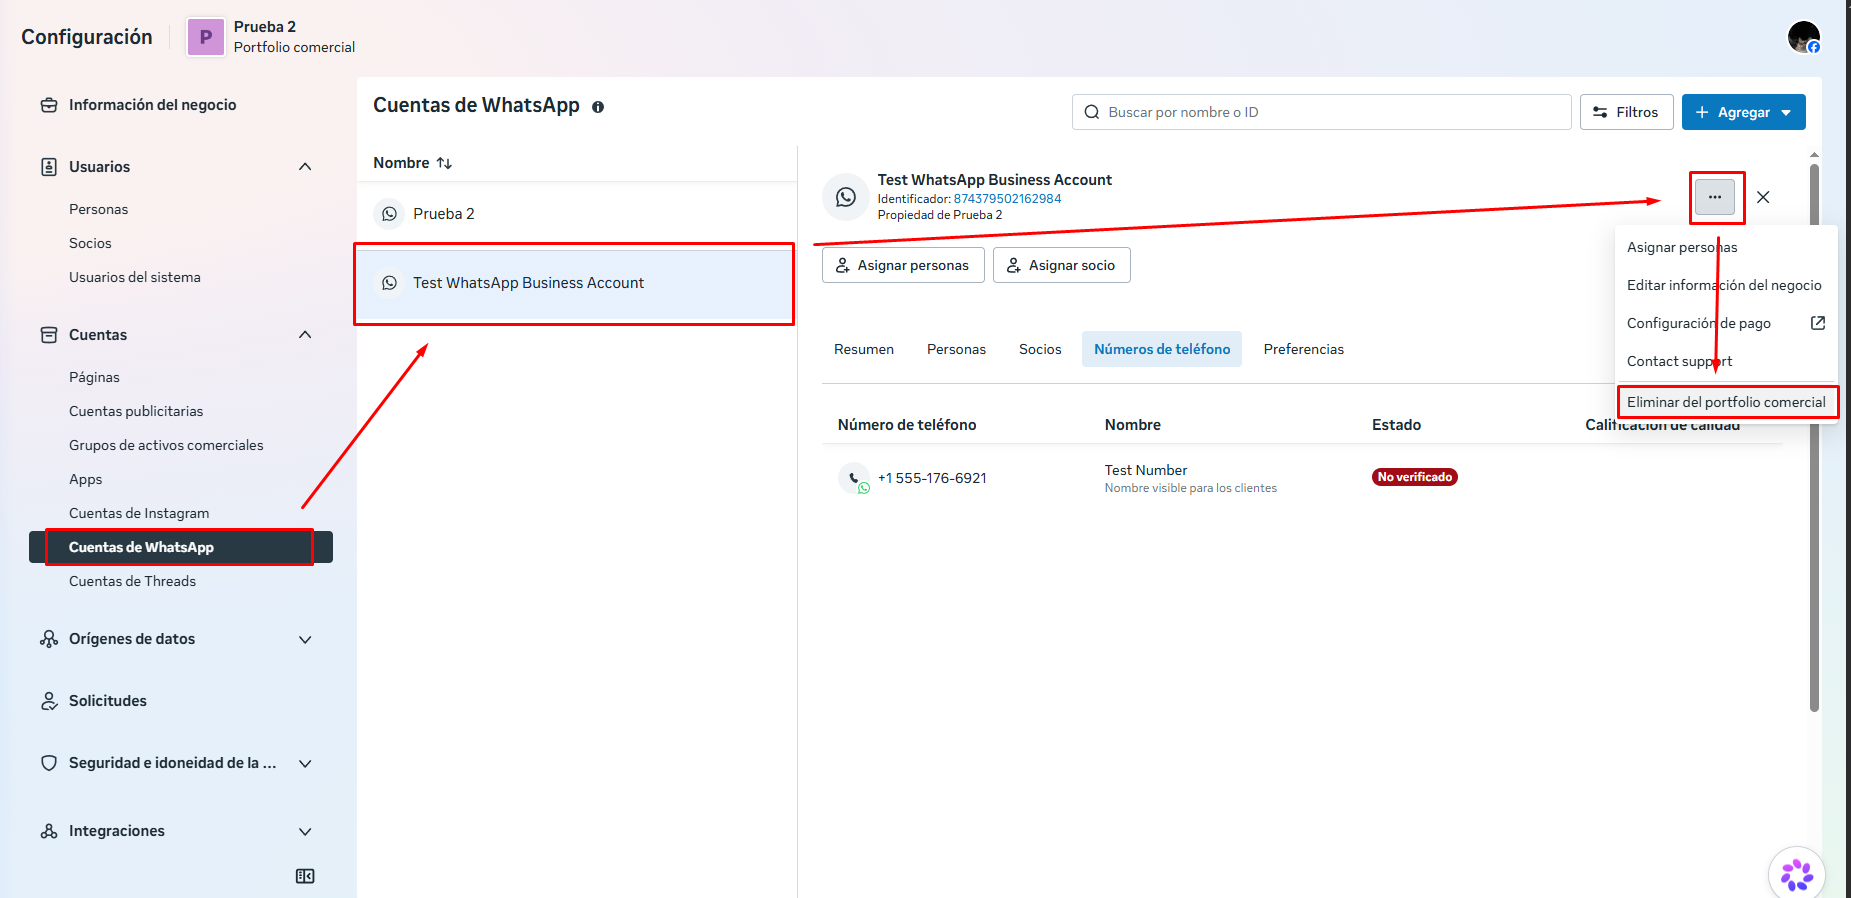This screenshot has width=1851, height=898.
Task: Click the Seguridad shield icon
Action: coord(49,763)
